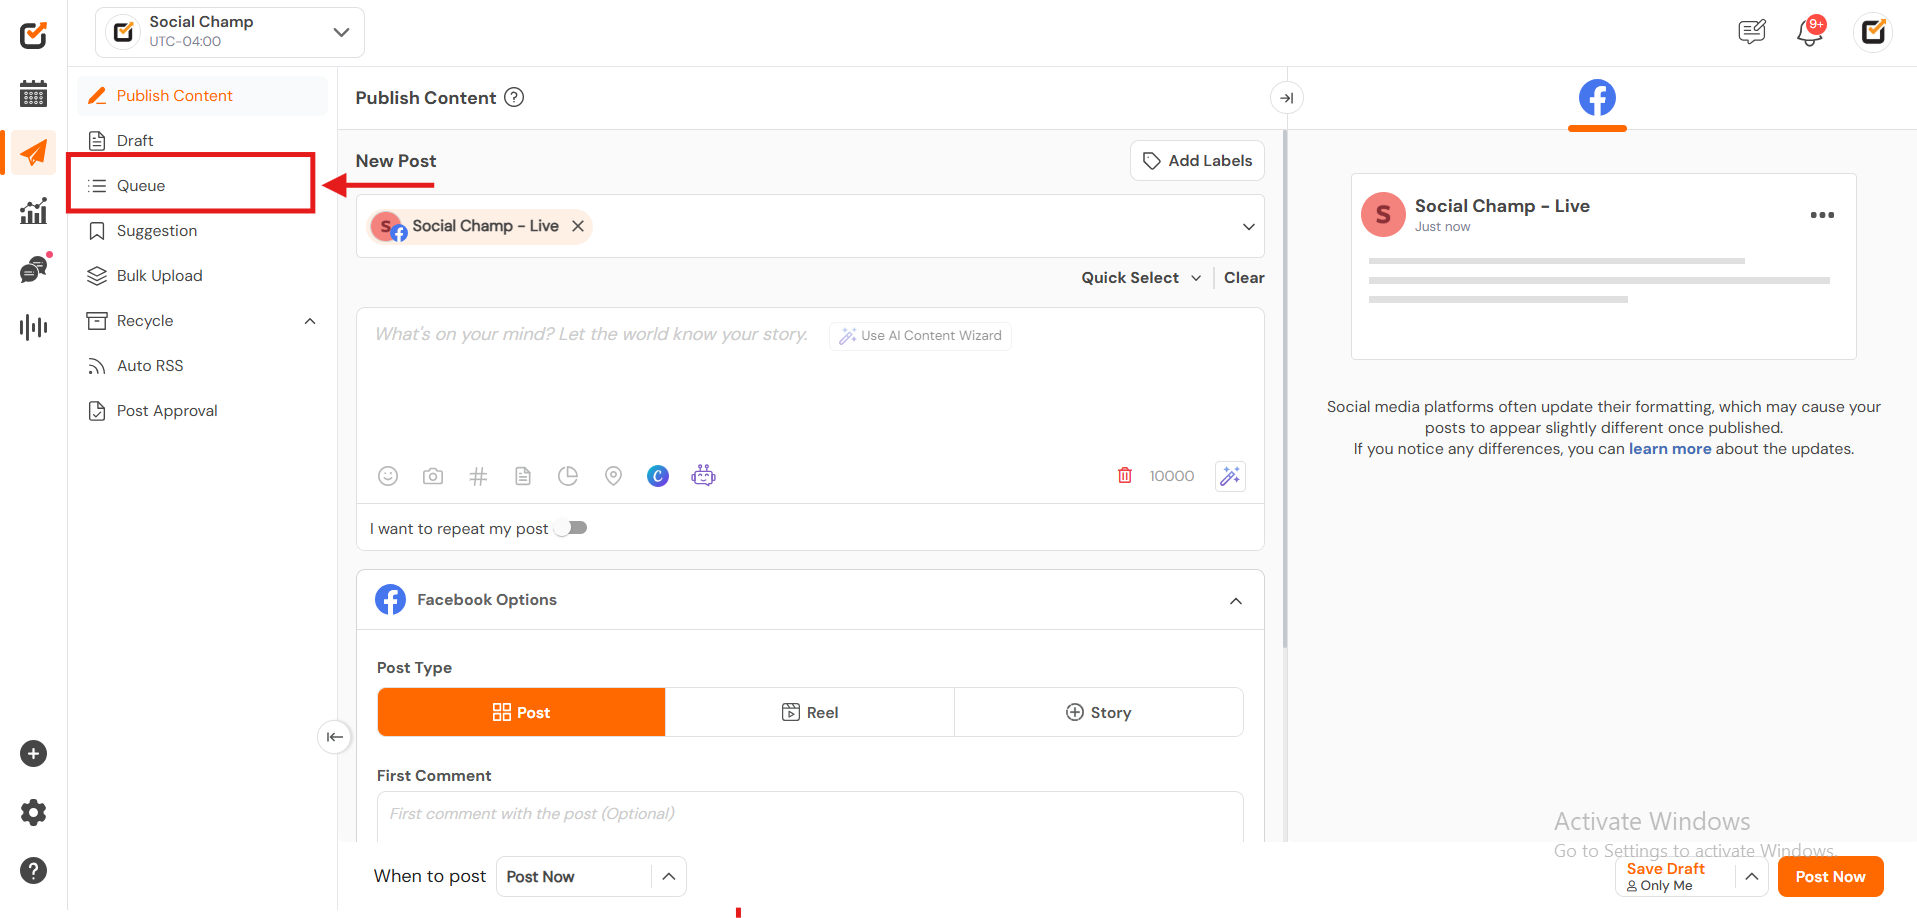This screenshot has width=1917, height=918.
Task: Click the emoji picker icon
Action: point(388,476)
